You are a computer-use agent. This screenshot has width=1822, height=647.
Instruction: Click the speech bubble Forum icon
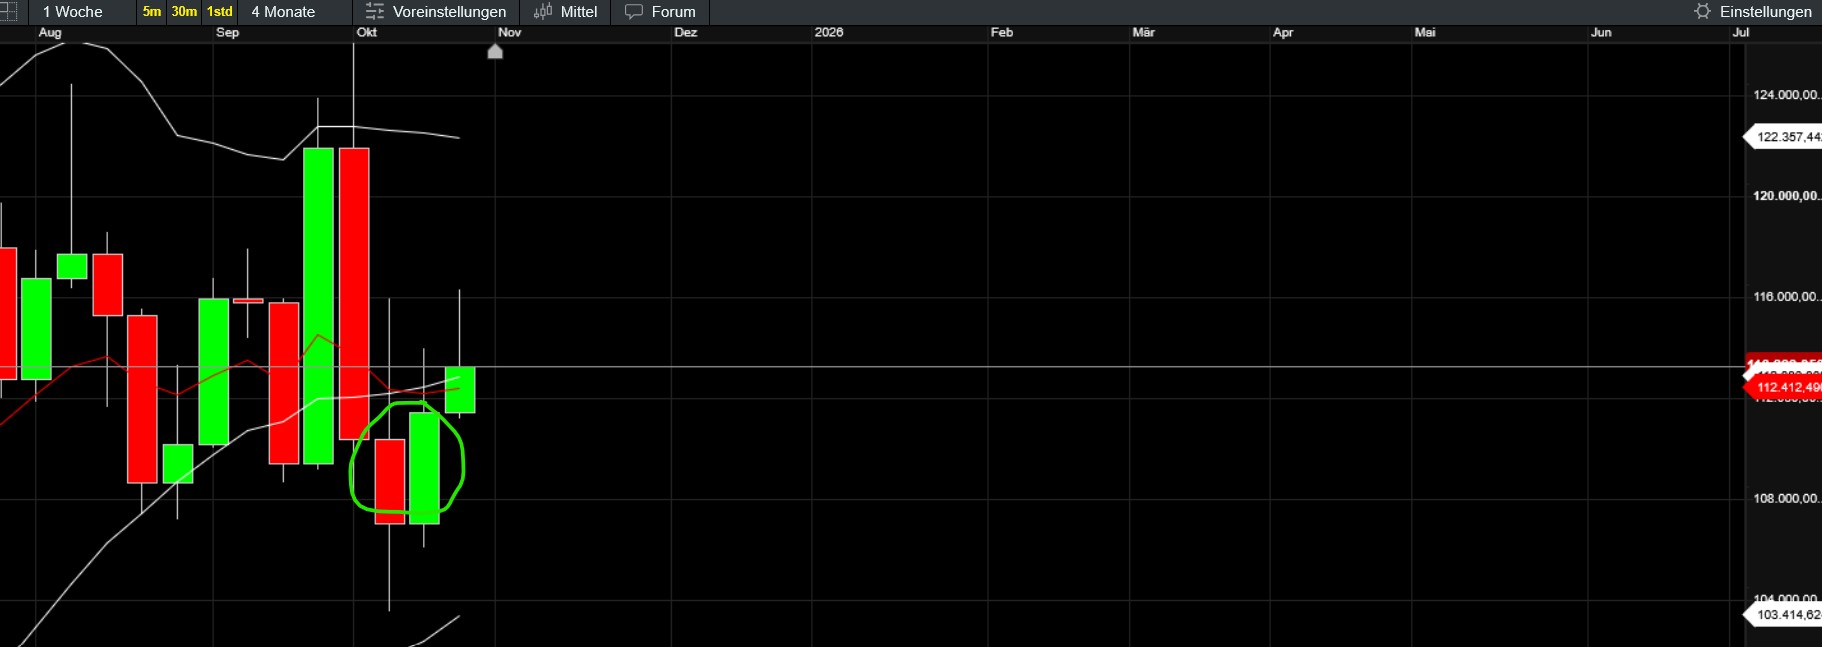click(634, 12)
